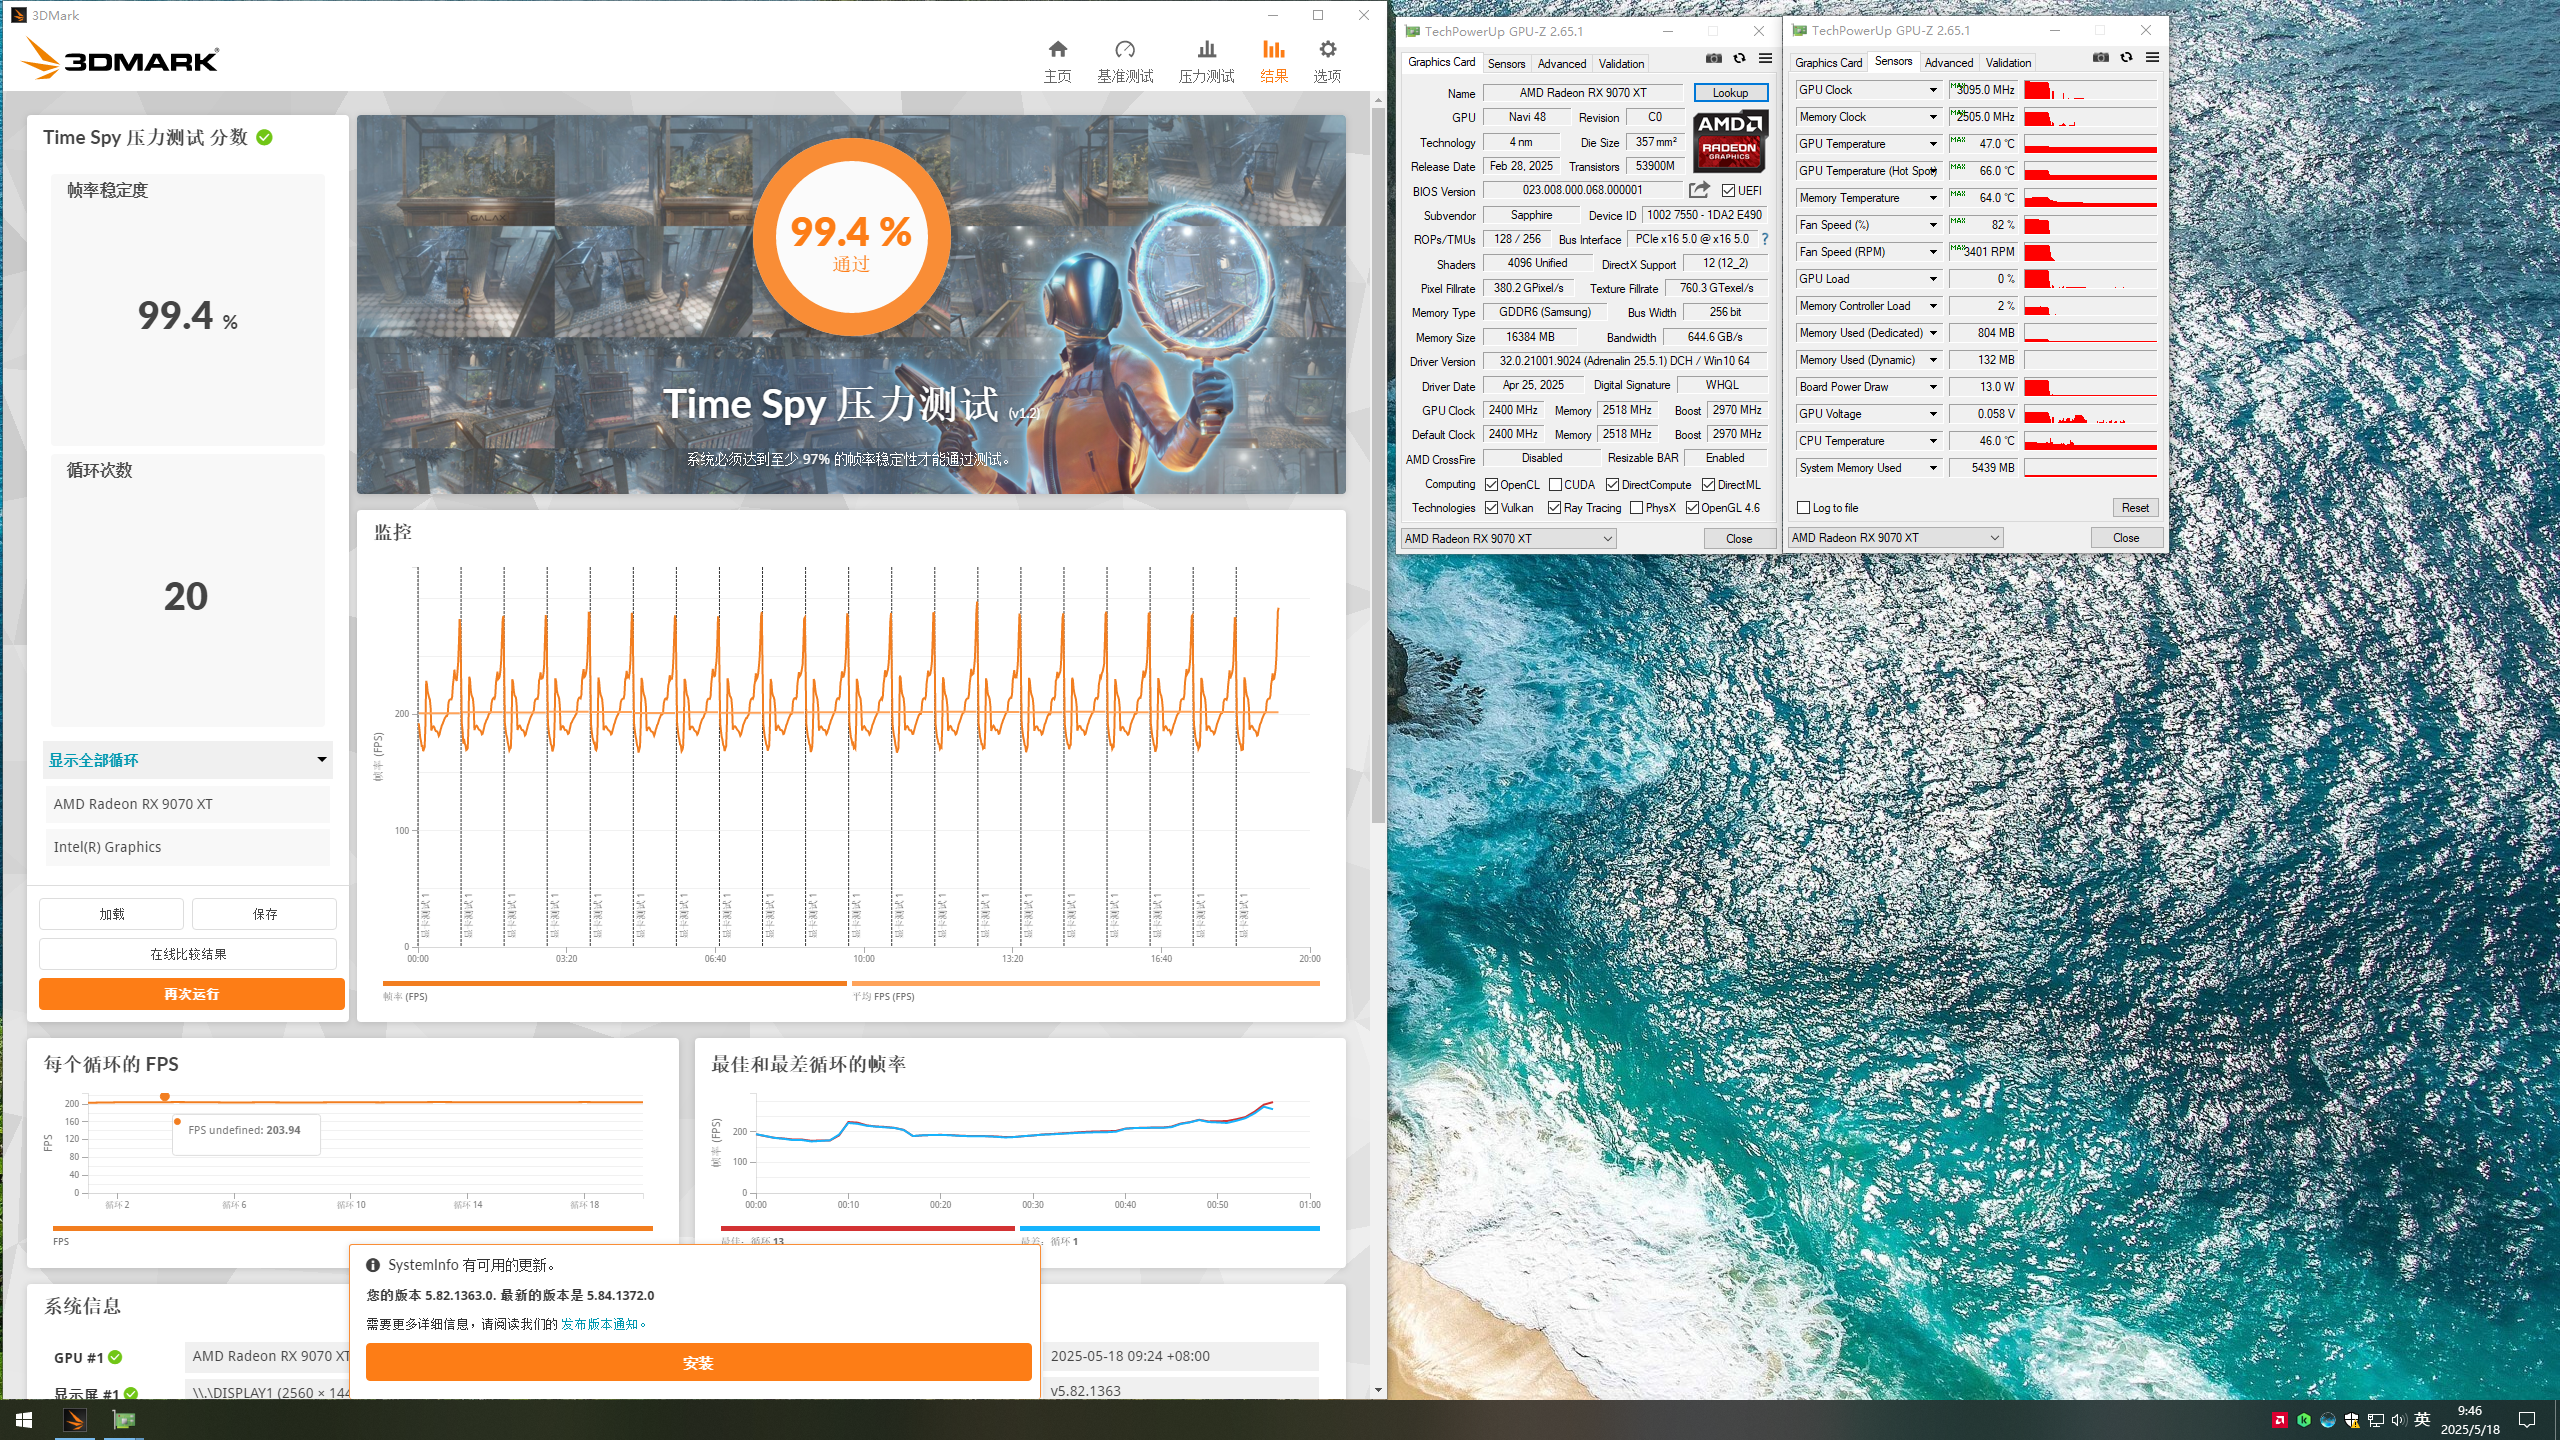Click the BIOS export share icon
2560x1440 pixels.
pos(1699,190)
